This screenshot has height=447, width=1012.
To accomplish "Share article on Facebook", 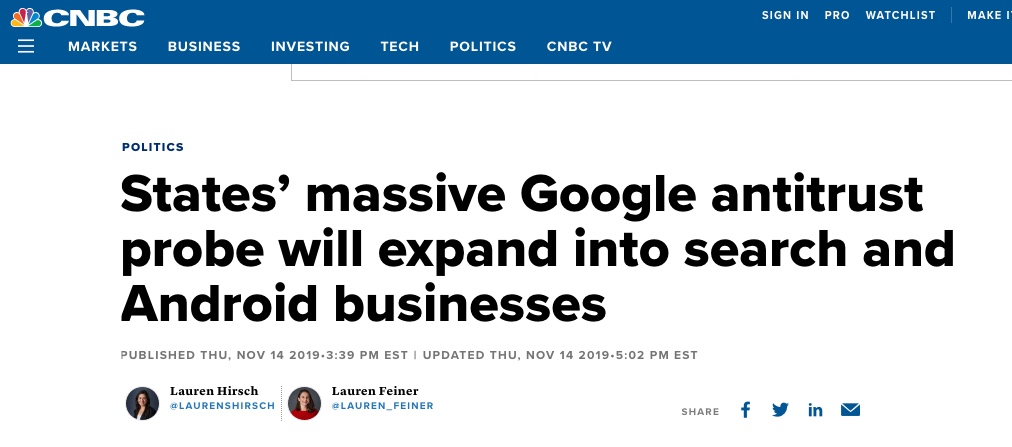I will pyautogui.click(x=745, y=410).
